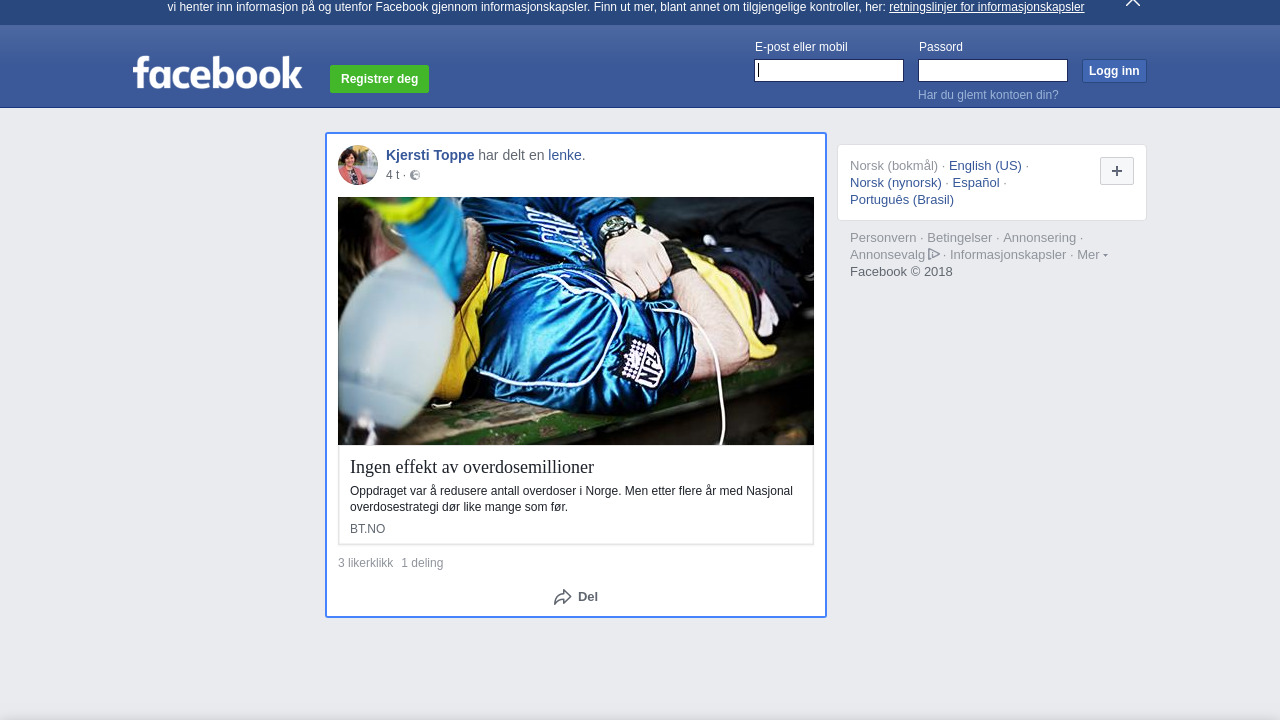Viewport: 1280px width, 720px height.
Task: Open the Annonsevalg footer link
Action: (888, 254)
